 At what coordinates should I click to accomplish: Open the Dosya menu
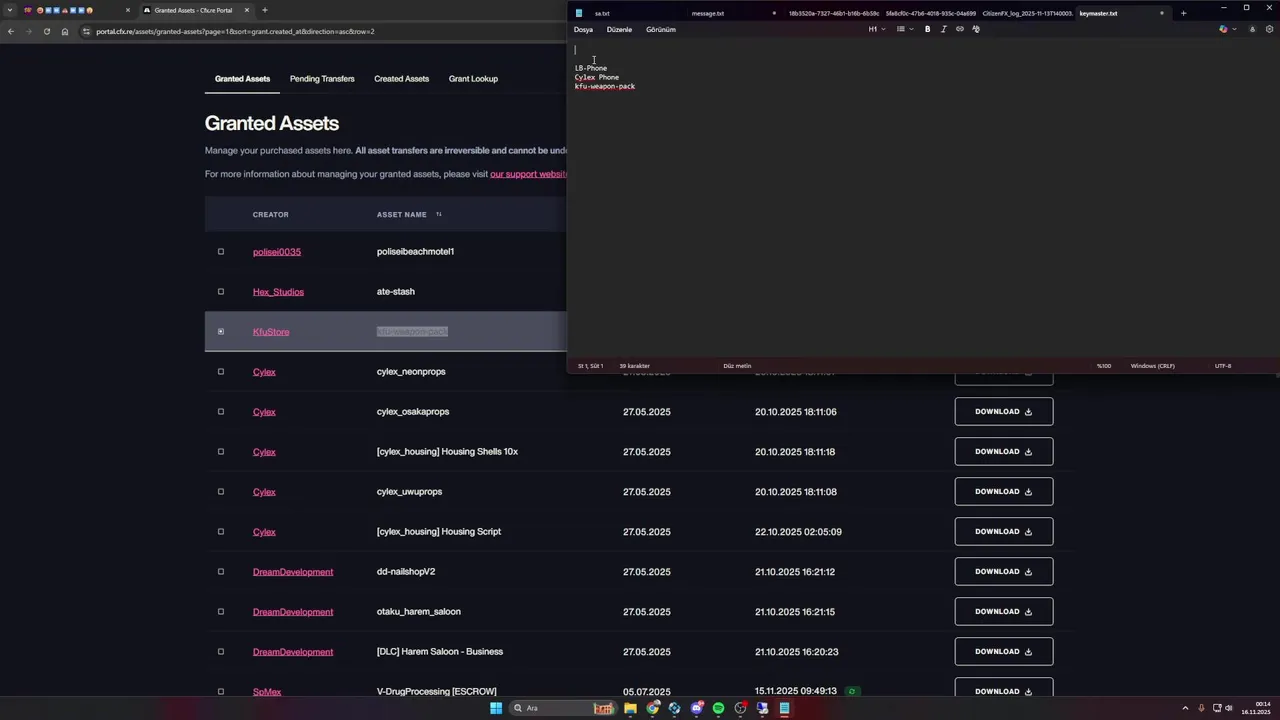click(x=583, y=29)
